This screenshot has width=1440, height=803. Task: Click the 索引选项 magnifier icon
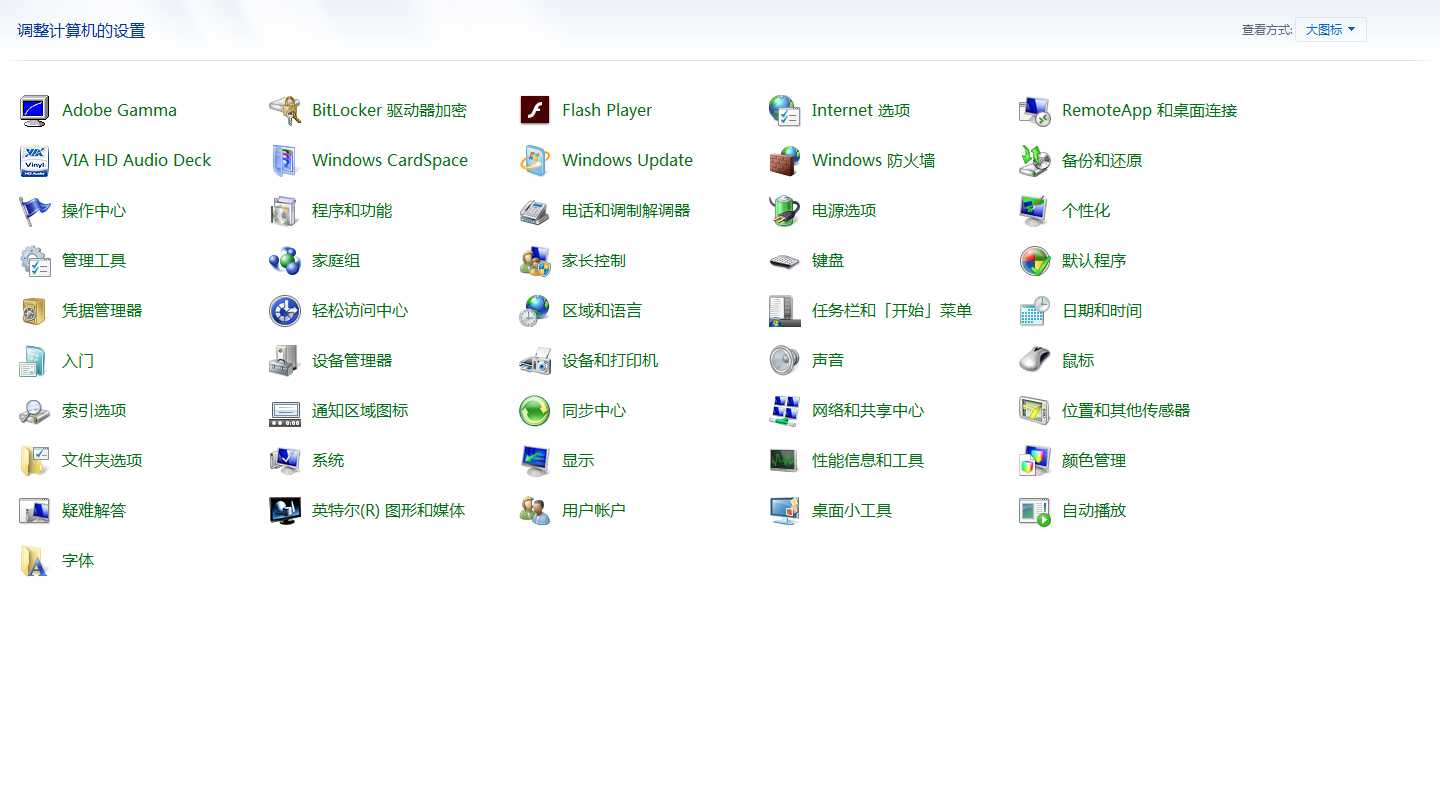click(x=35, y=410)
